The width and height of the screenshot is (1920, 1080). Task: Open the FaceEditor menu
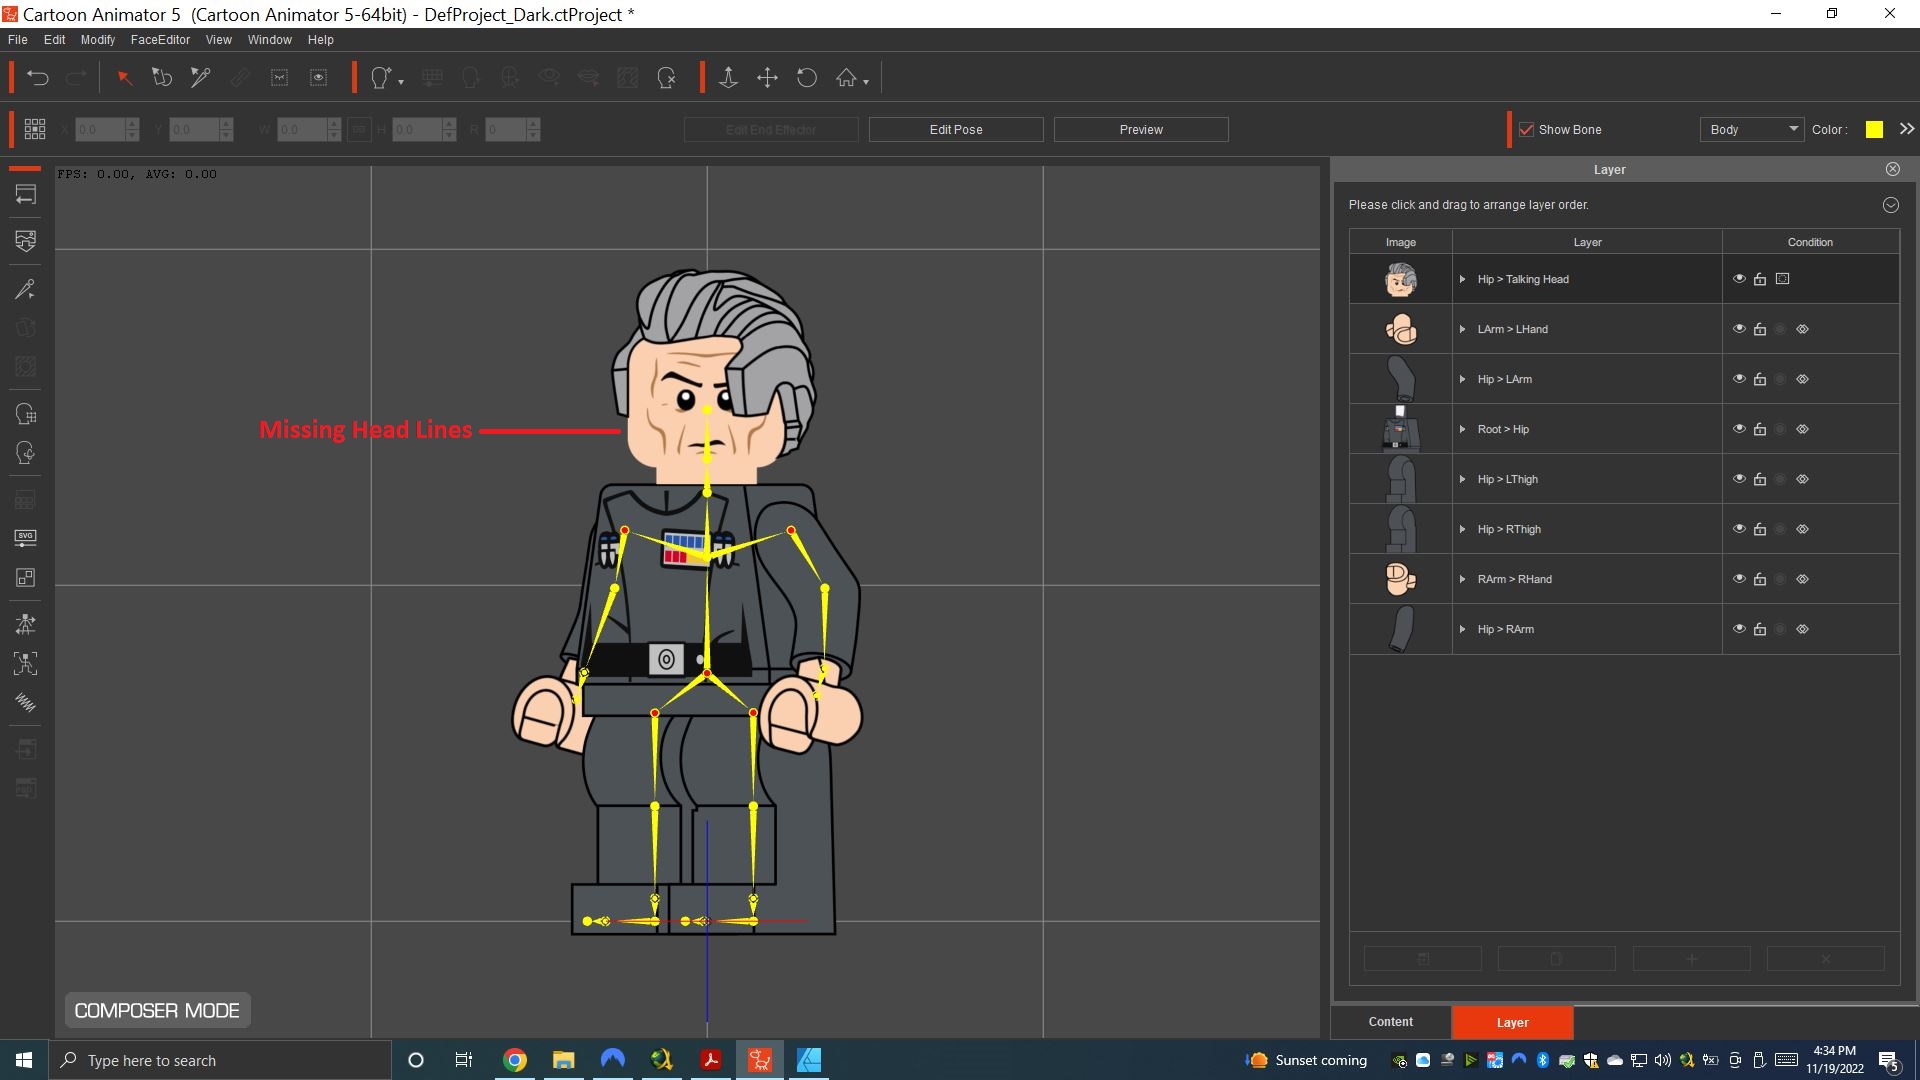[x=160, y=40]
